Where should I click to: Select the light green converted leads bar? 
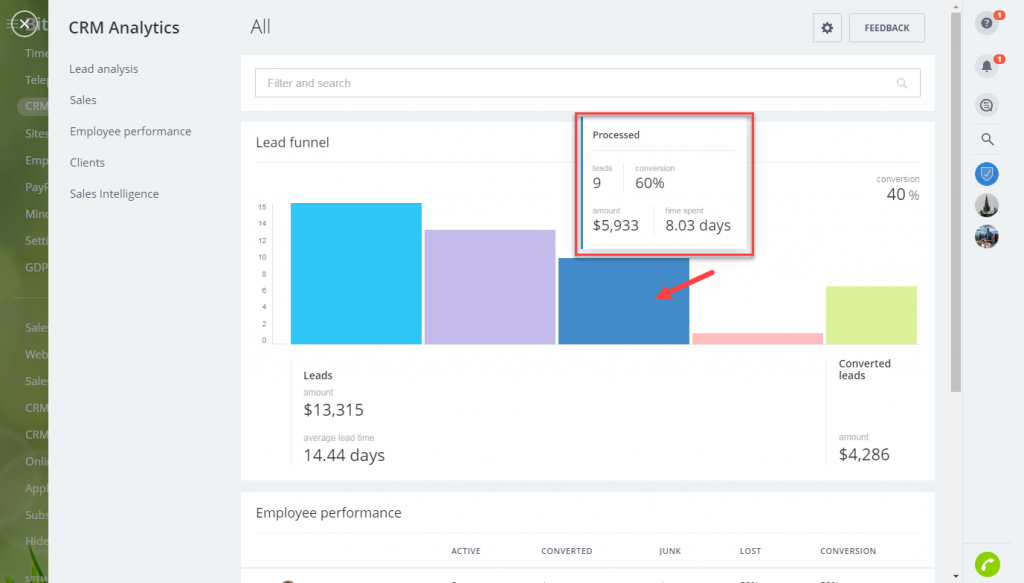(x=871, y=315)
